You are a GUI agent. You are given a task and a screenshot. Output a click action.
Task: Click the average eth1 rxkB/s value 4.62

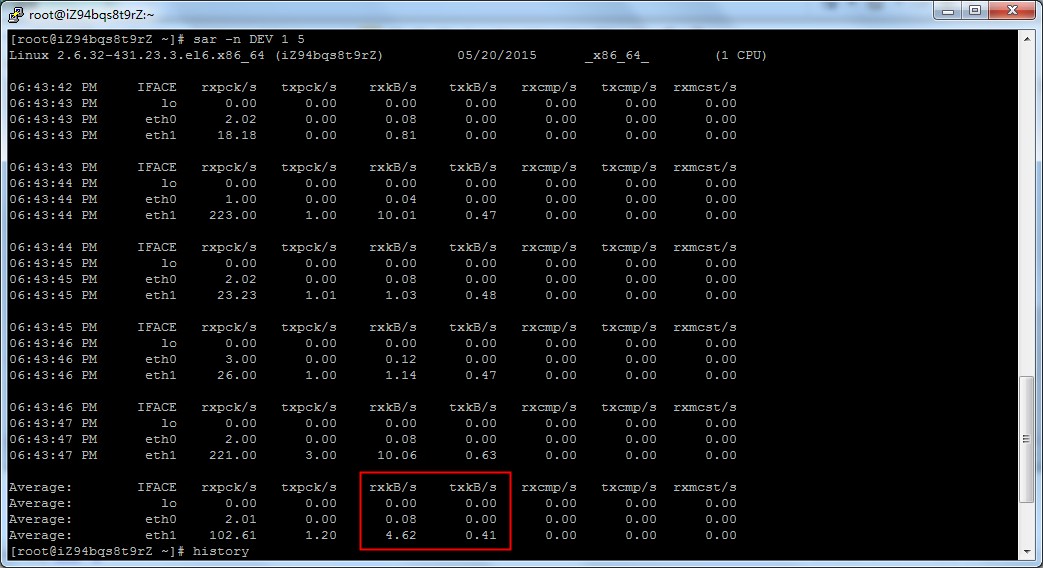(x=400, y=535)
